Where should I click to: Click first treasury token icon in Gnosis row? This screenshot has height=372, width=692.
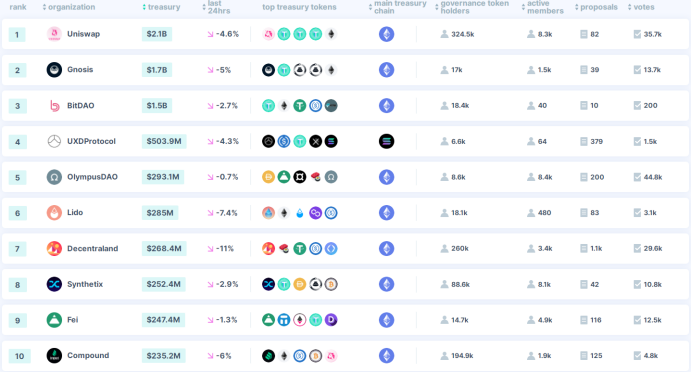(268, 70)
